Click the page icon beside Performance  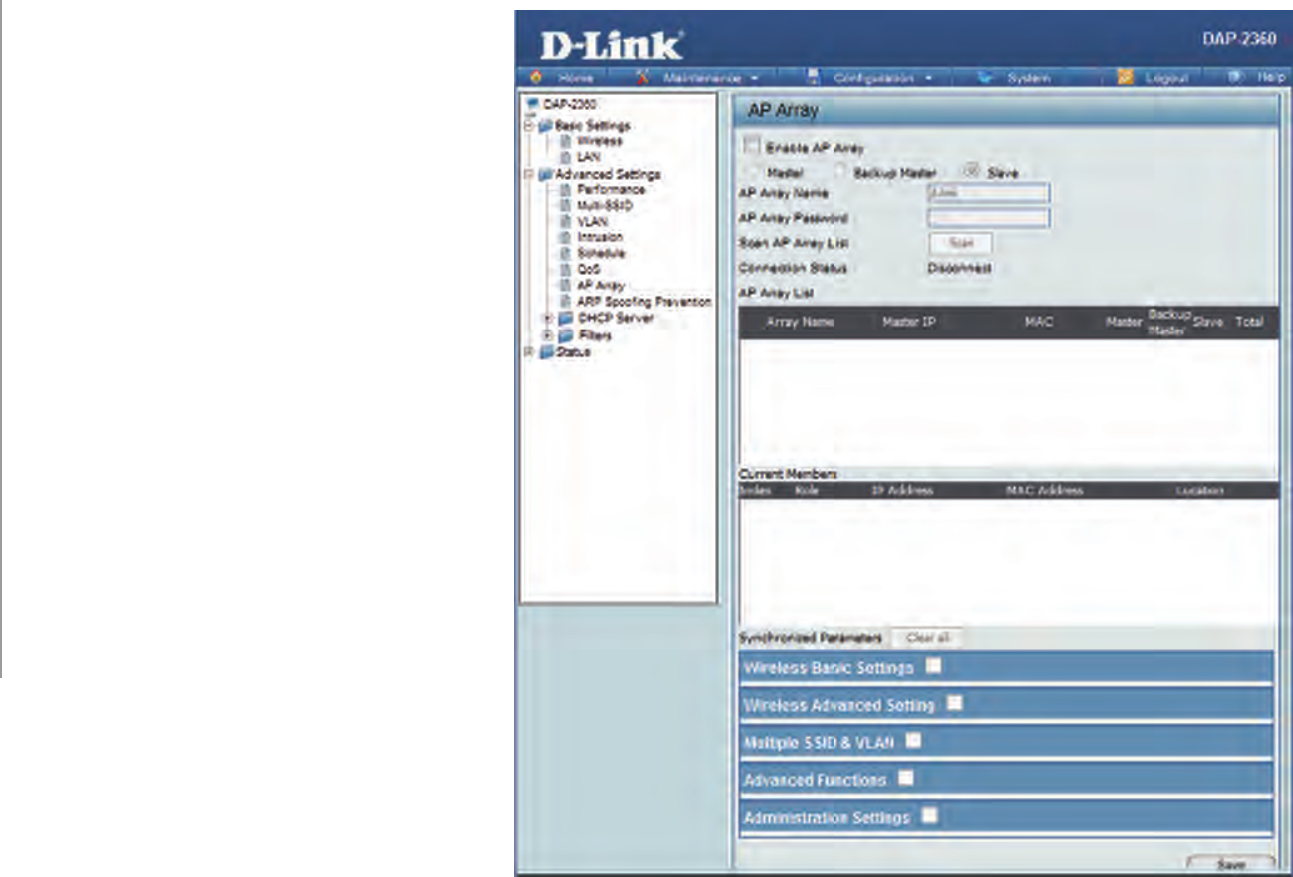point(565,190)
